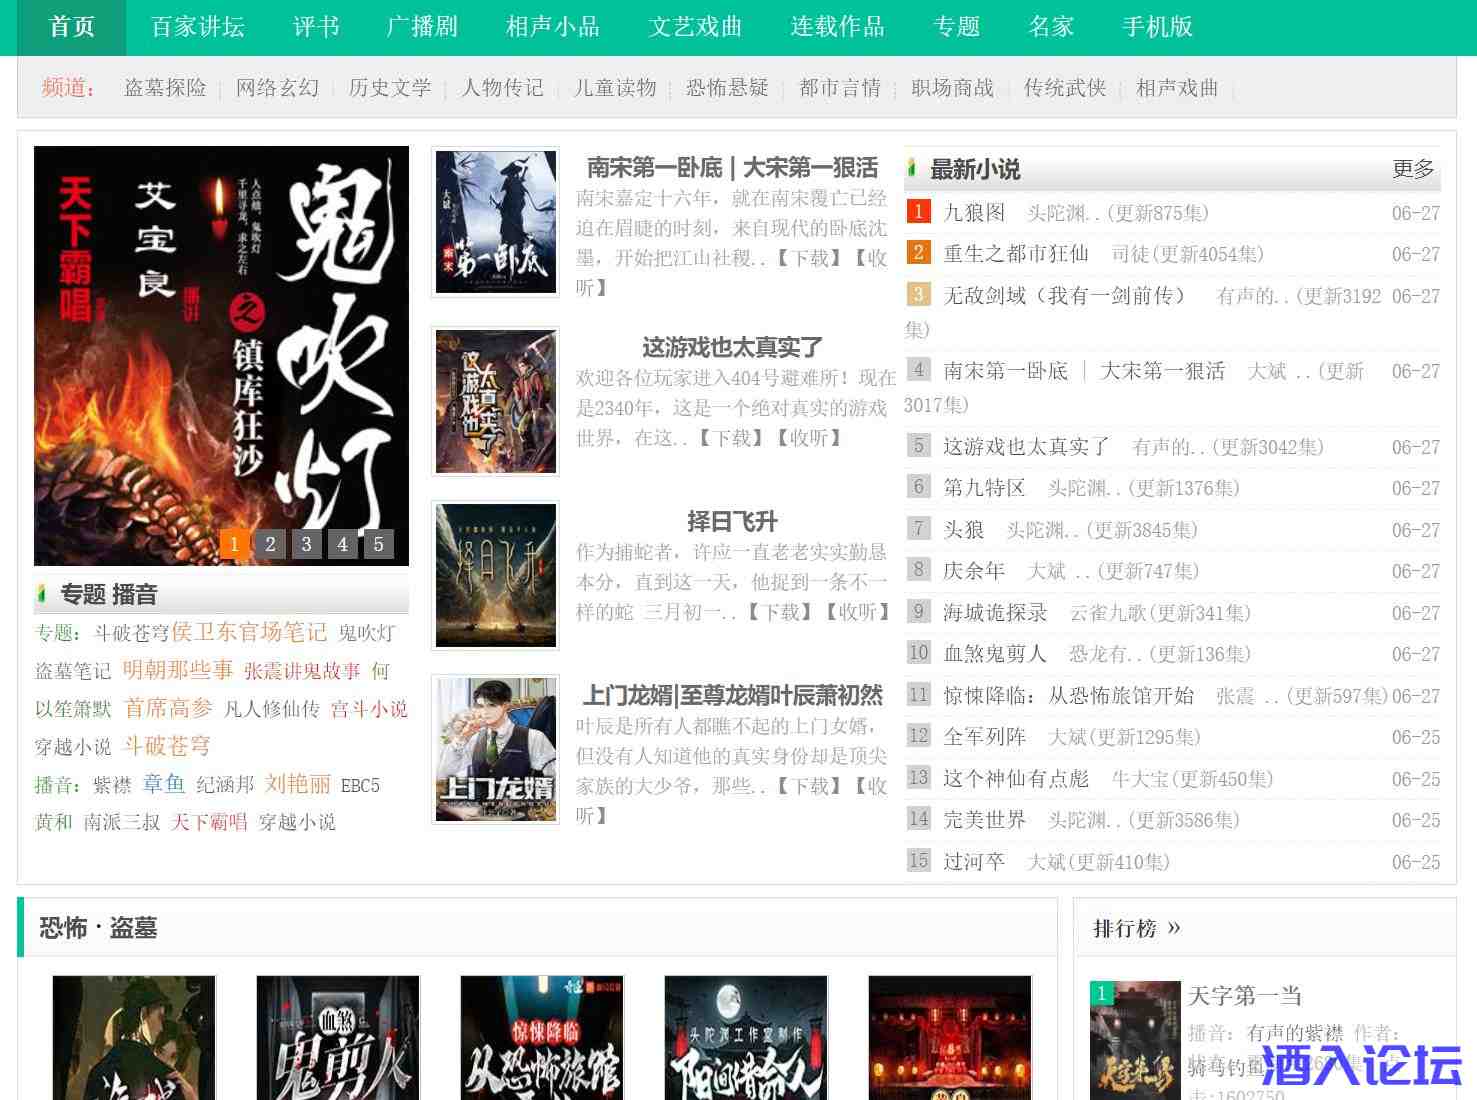The height and width of the screenshot is (1100, 1477).
Task: Open the 择日飞升 cover image
Action: click(x=496, y=575)
